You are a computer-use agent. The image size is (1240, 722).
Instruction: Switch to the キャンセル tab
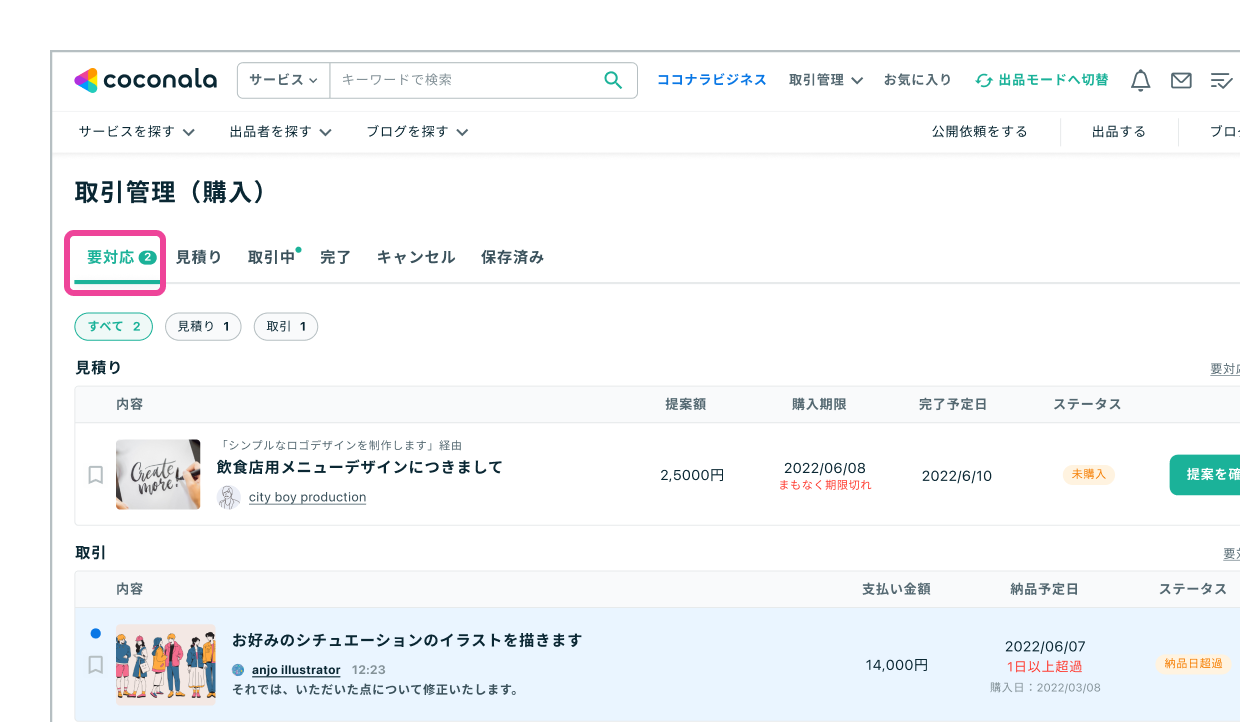click(x=415, y=257)
